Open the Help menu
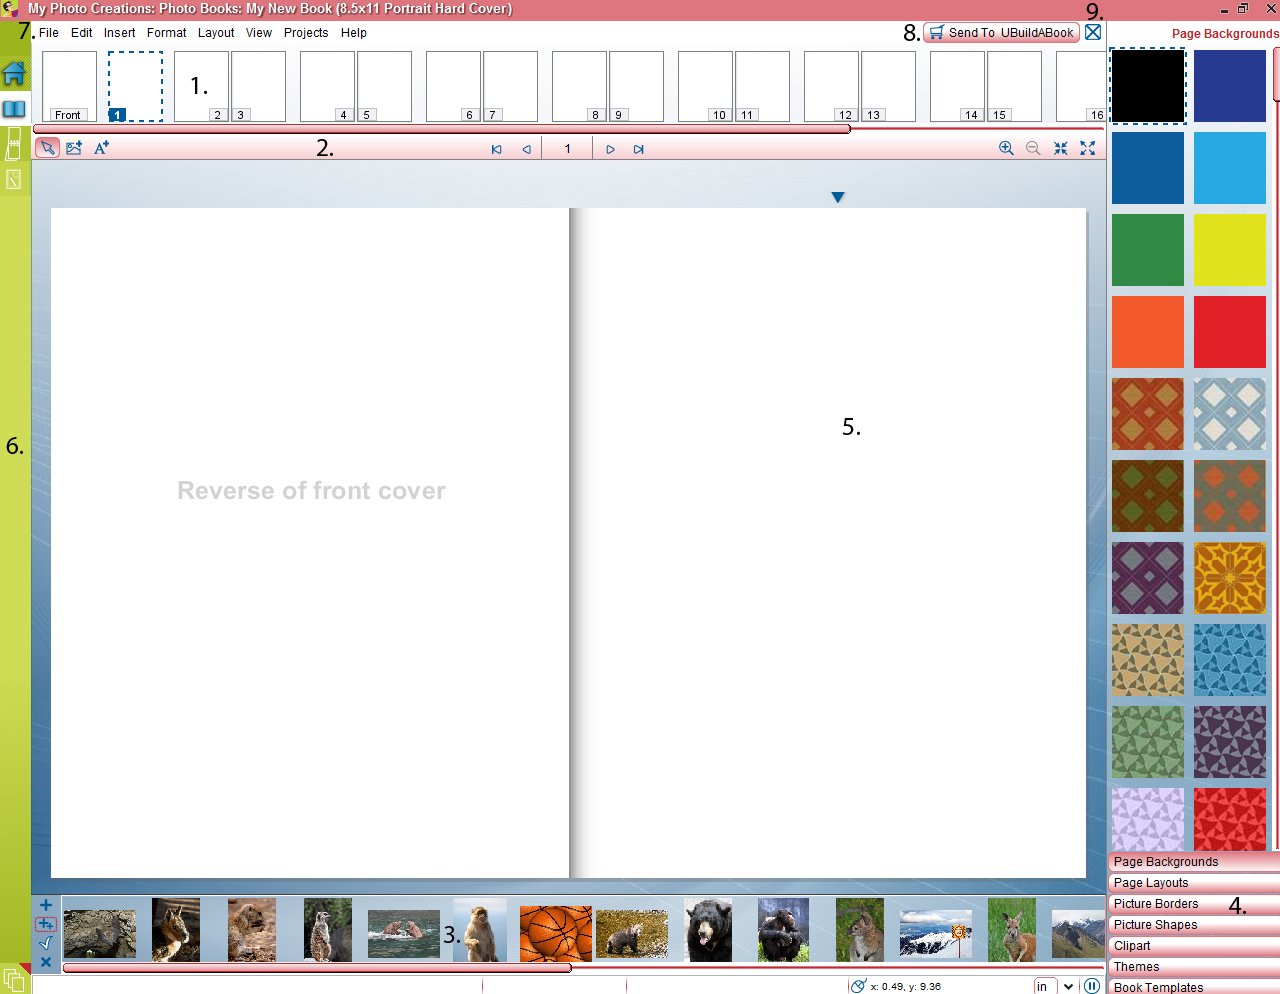The height and width of the screenshot is (994, 1280). click(x=354, y=33)
